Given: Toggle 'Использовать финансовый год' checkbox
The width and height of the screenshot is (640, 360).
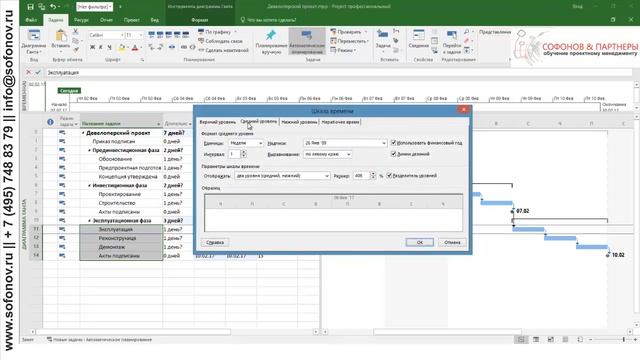Looking at the screenshot, I should click(393, 143).
